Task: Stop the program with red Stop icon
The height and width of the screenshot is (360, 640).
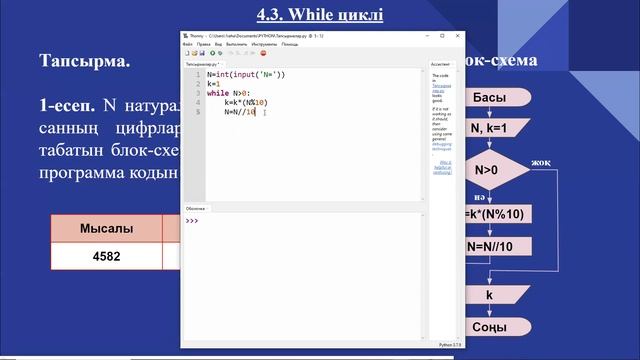Action: [x=263, y=53]
